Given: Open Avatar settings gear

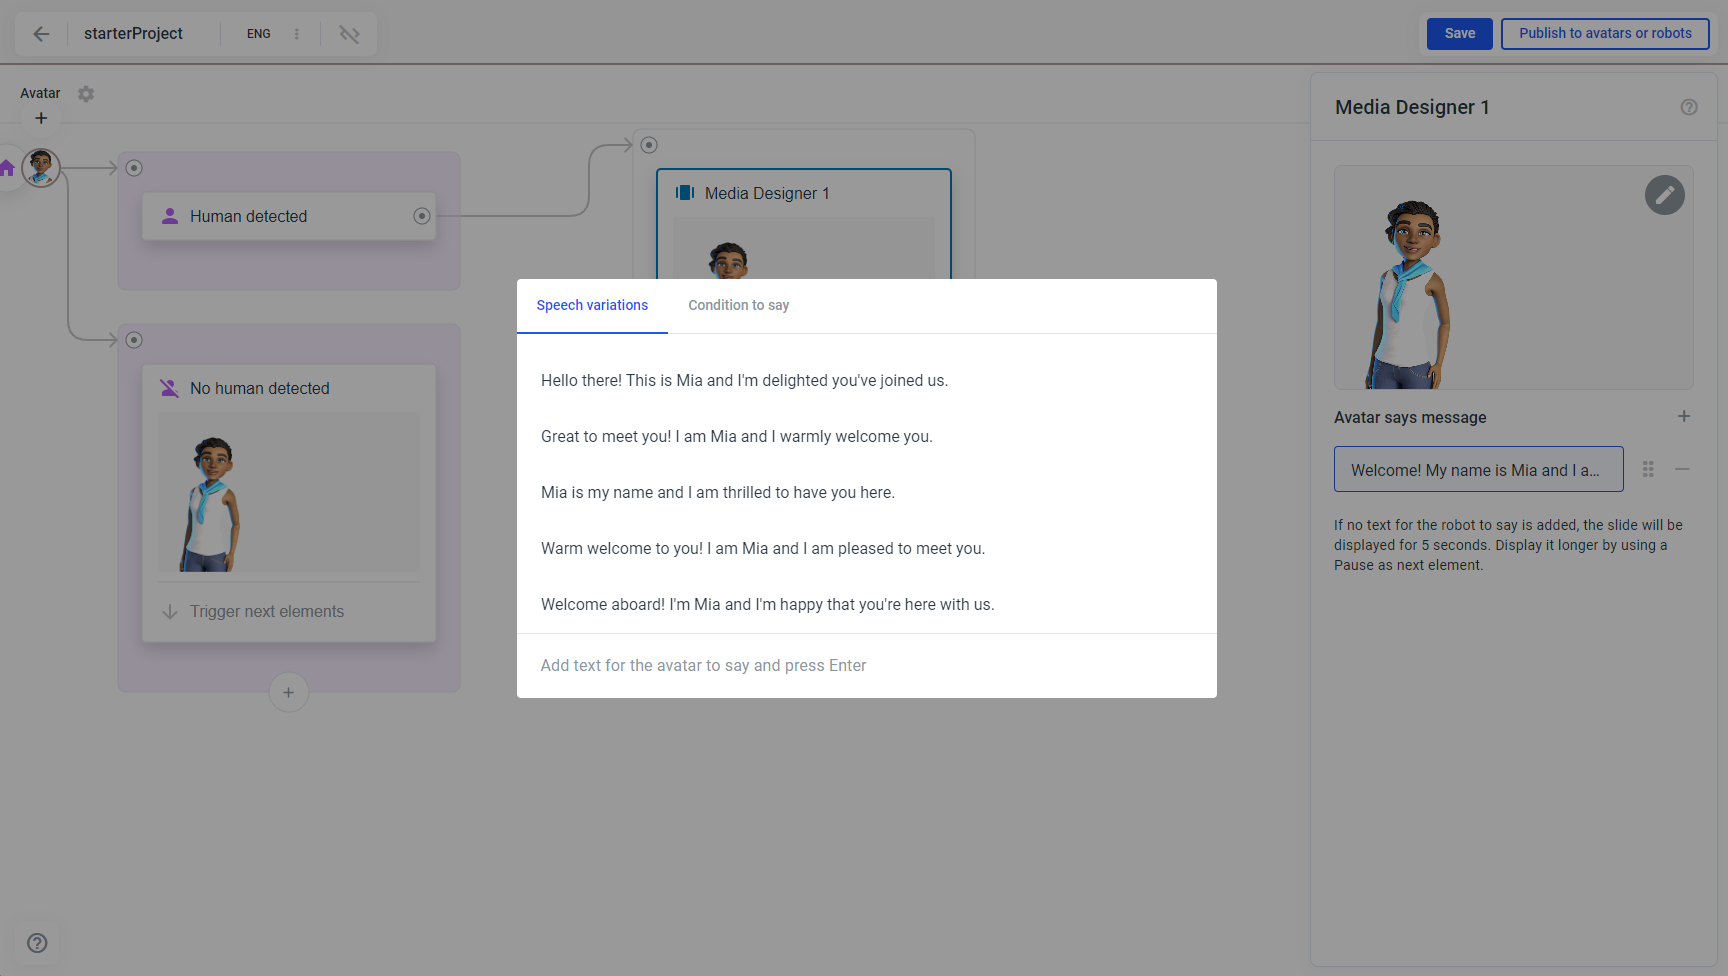Looking at the screenshot, I should click(x=86, y=94).
